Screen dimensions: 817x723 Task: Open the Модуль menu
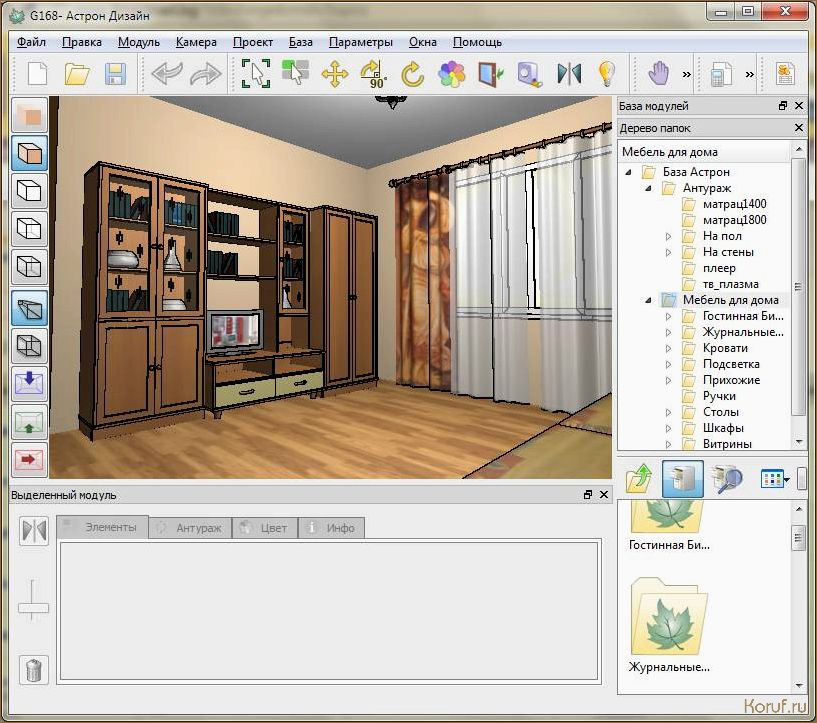click(x=139, y=42)
